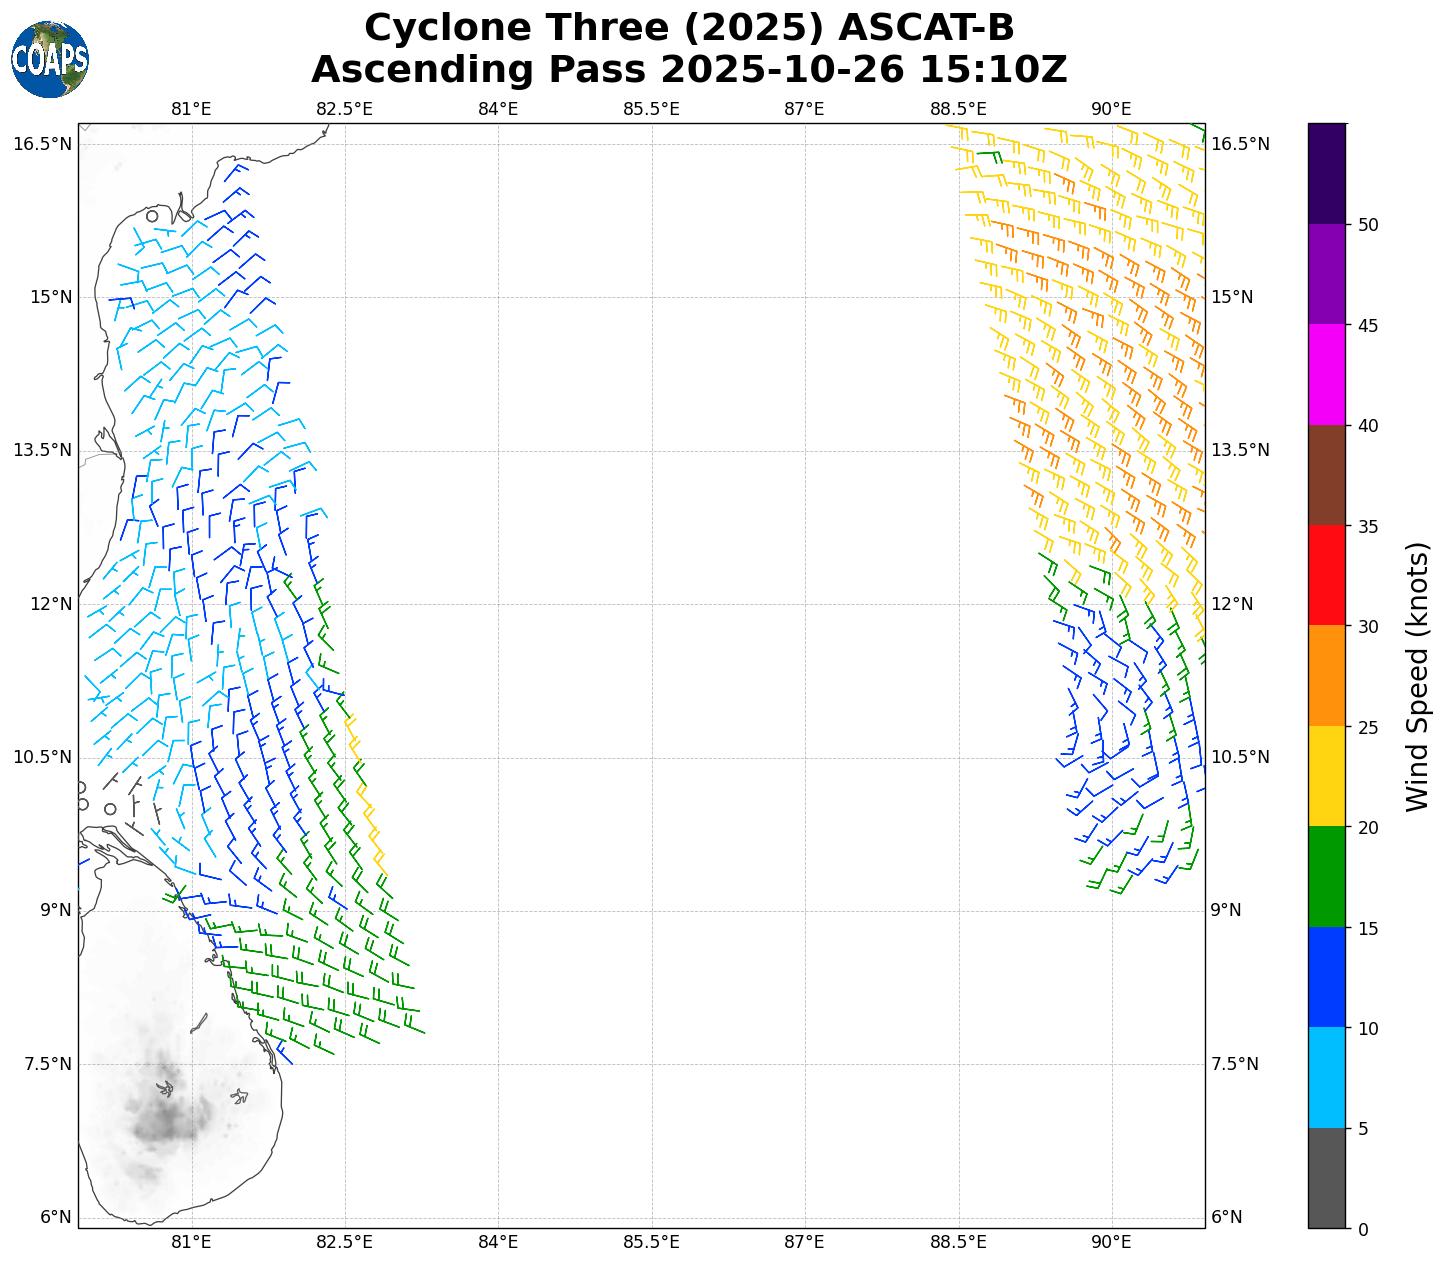Click the "Ascending Pass 2025-10-26 15:10Z" subtitle

click(x=689, y=70)
